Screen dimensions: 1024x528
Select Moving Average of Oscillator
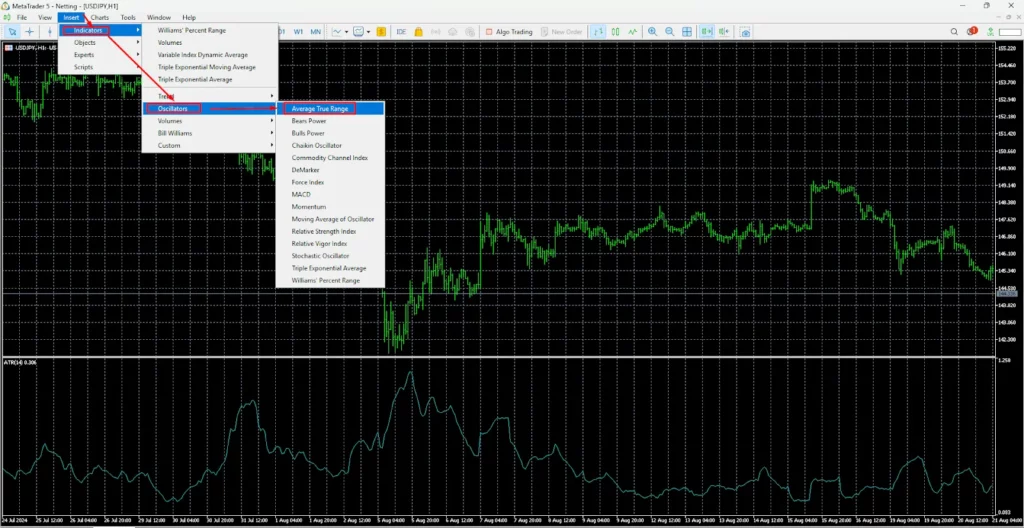point(330,220)
